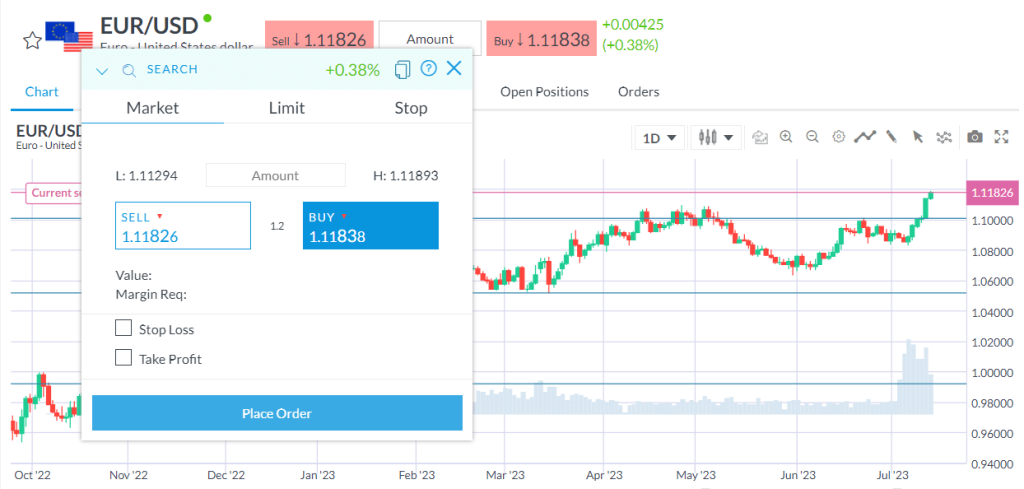Select the BUY 1.11838 button in panel
1024x489 pixels.
(370, 226)
